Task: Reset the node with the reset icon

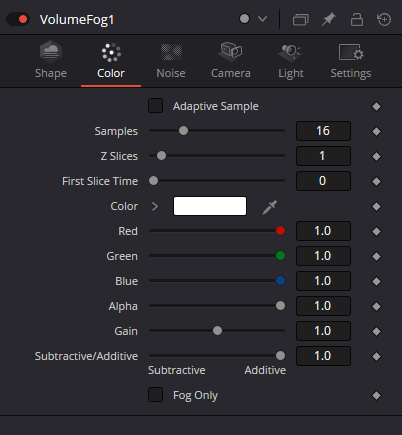Action: coord(384,19)
